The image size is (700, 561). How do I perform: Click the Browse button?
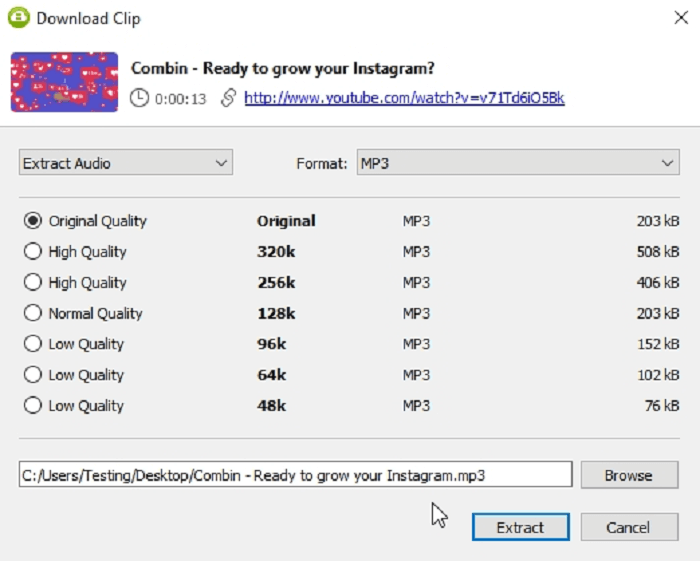click(628, 475)
